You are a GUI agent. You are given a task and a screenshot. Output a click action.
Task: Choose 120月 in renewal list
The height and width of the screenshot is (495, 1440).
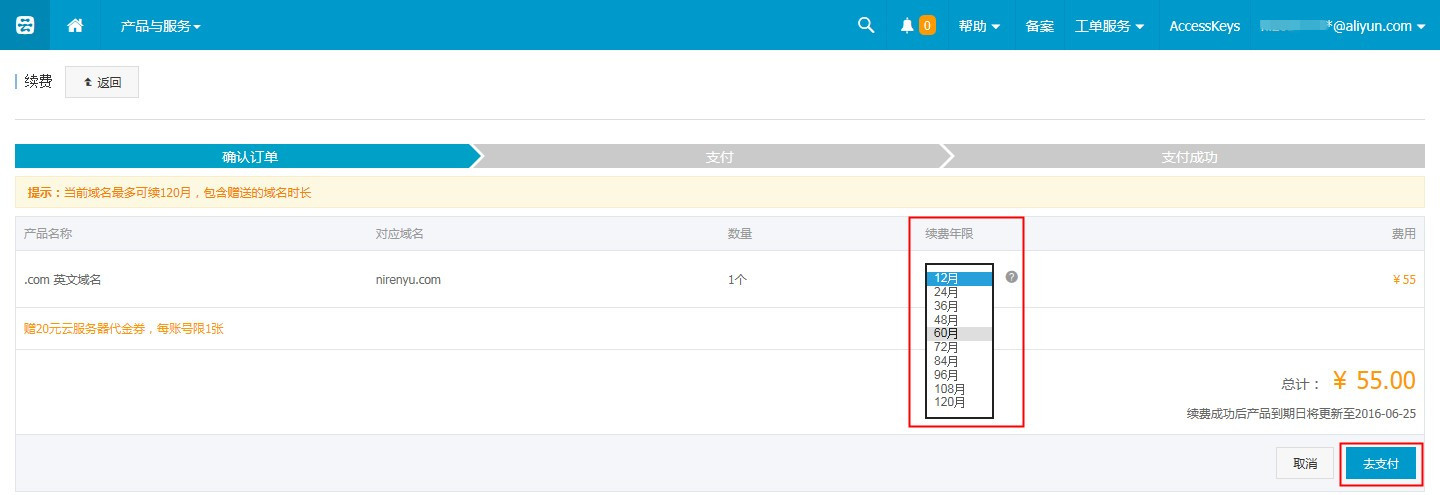click(959, 403)
